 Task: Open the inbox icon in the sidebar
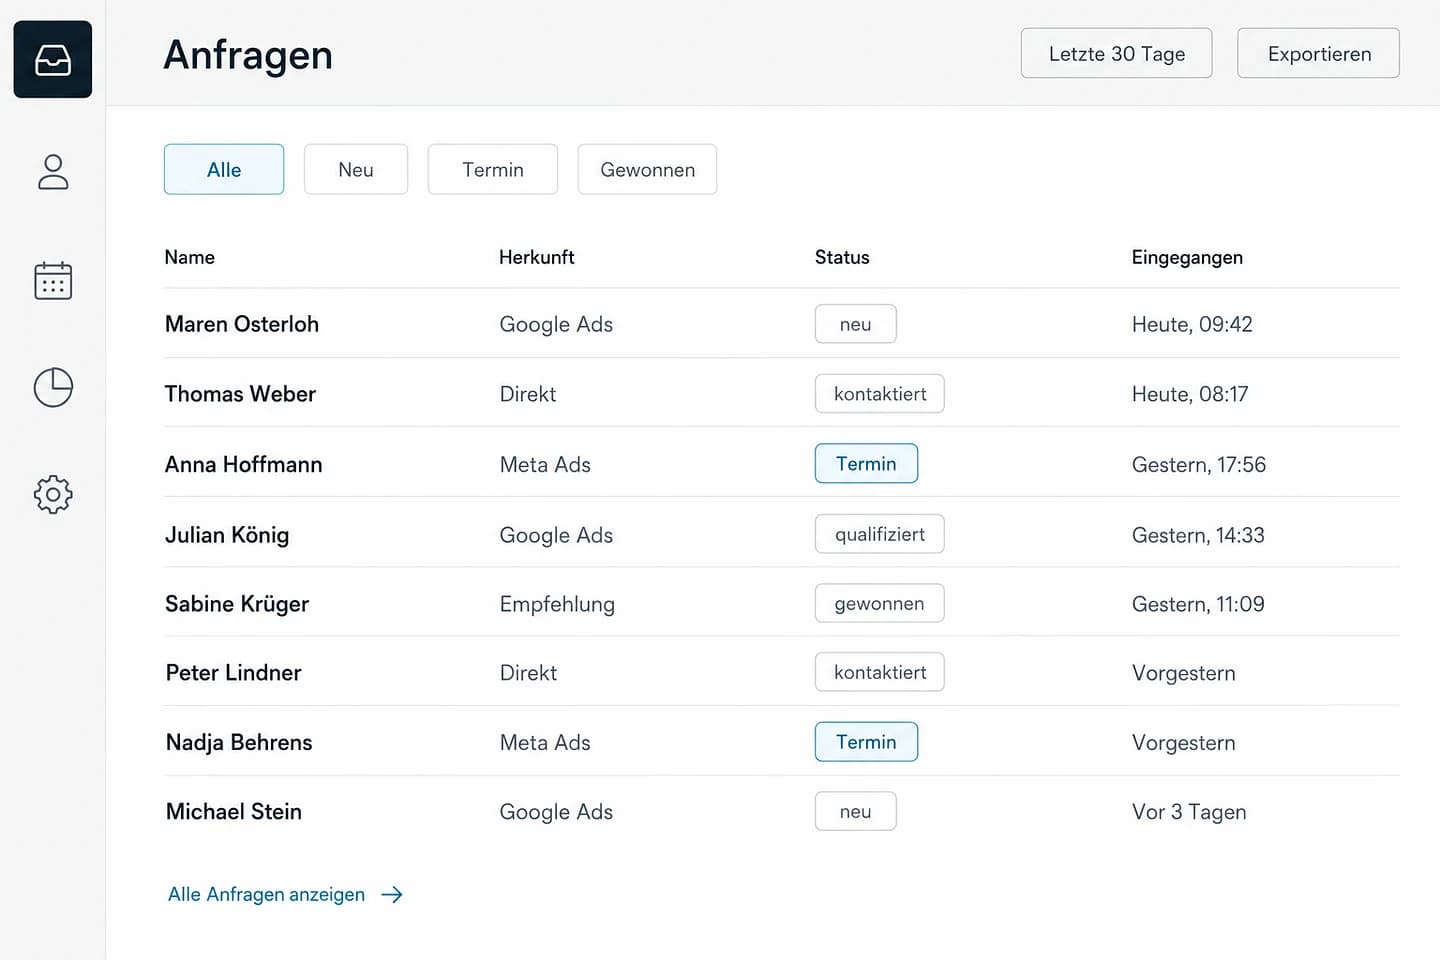point(53,59)
